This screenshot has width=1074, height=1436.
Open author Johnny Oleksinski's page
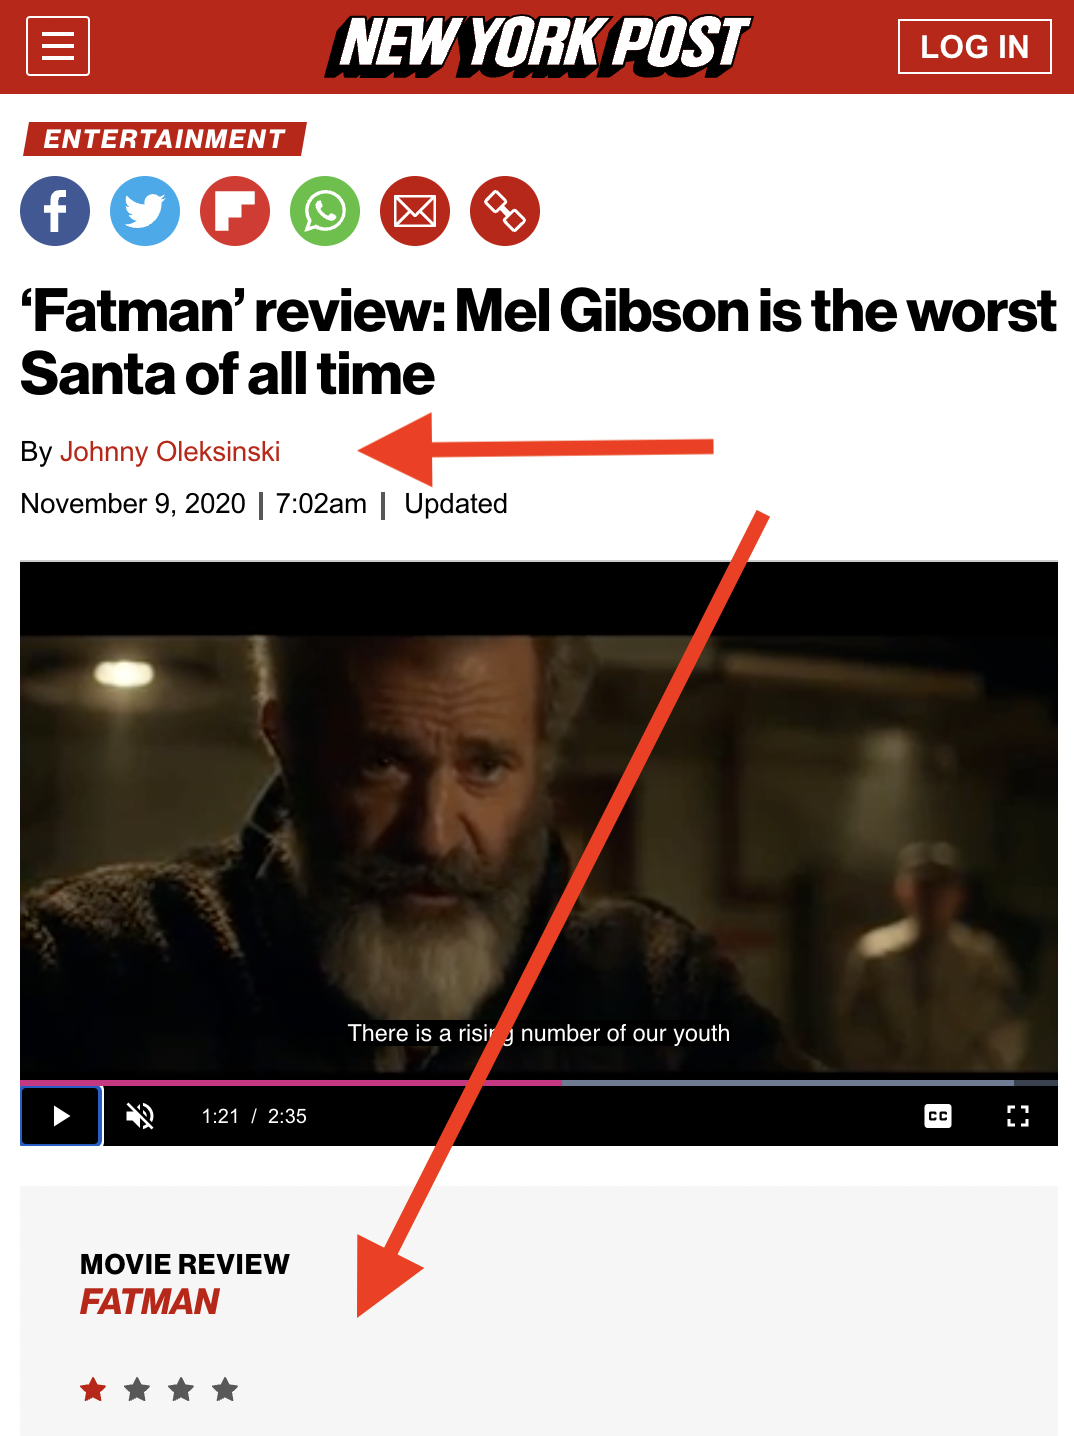click(x=170, y=452)
